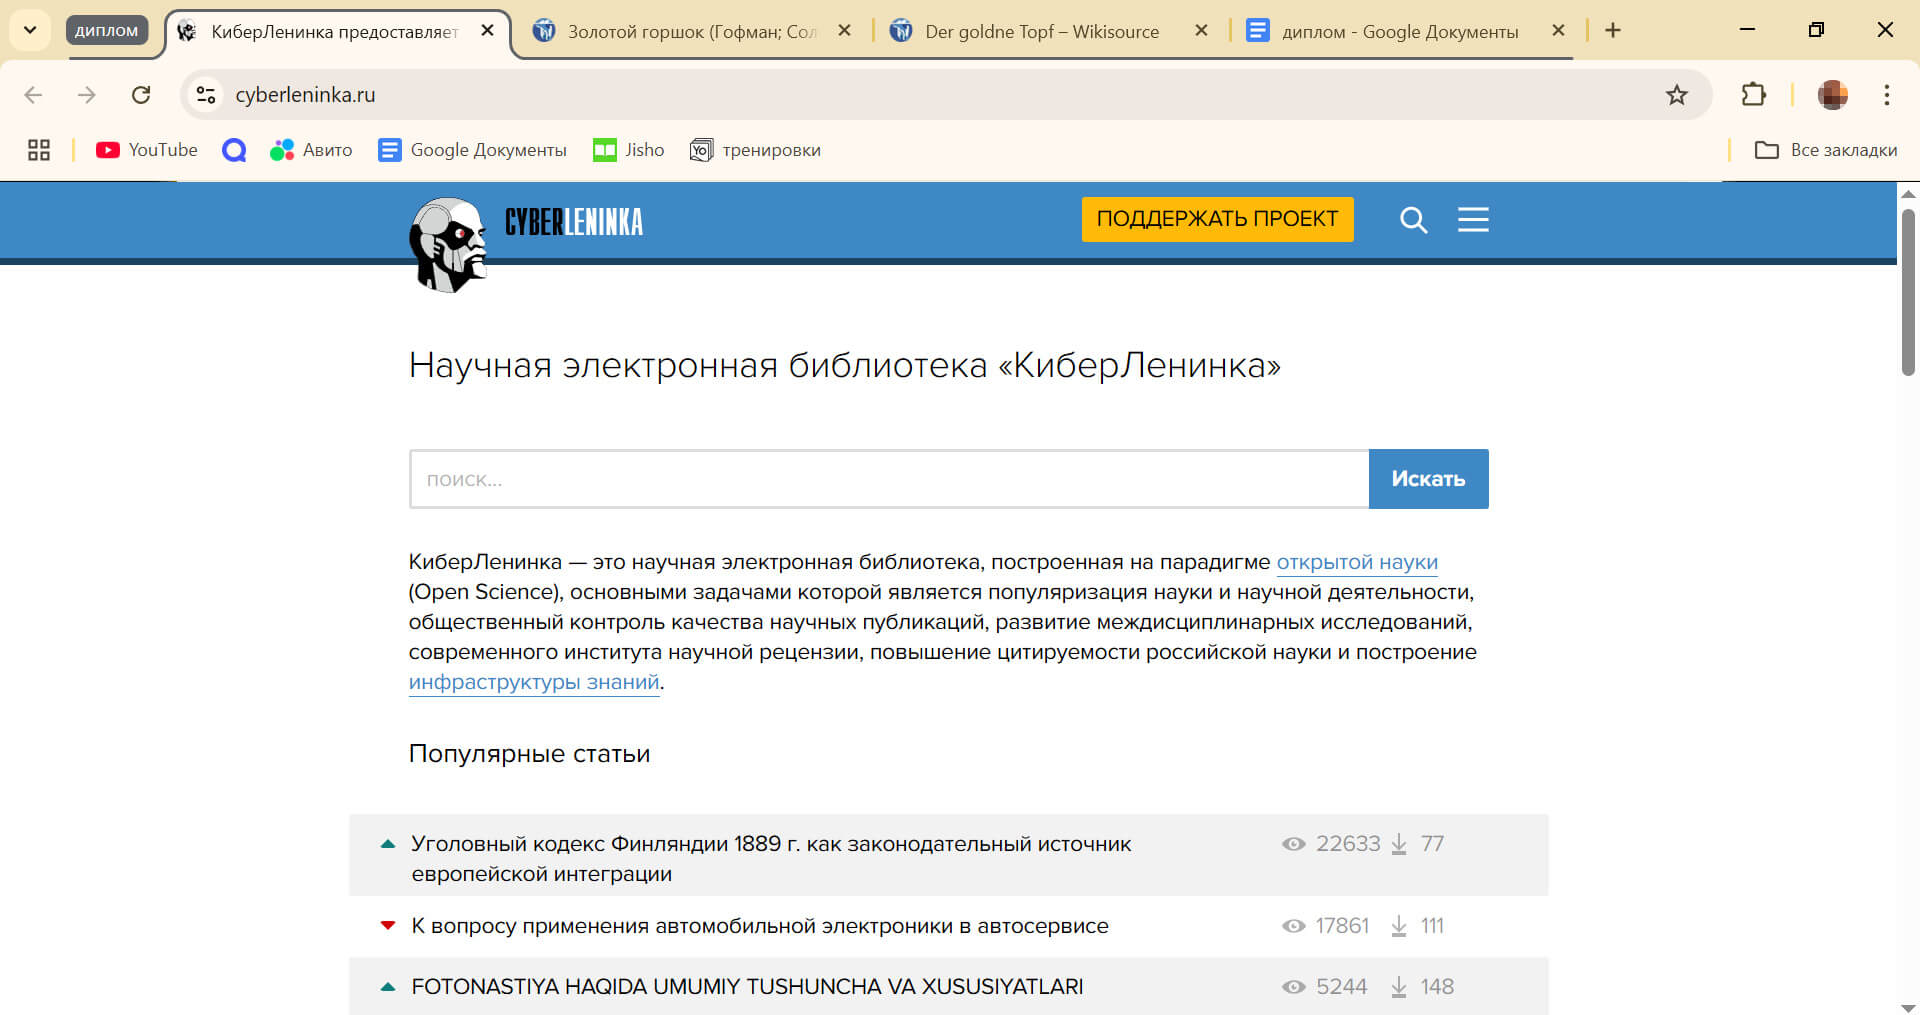Image resolution: width=1920 pixels, height=1015 pixels.
Task: Click the download icon next to 148
Action: click(x=1399, y=988)
